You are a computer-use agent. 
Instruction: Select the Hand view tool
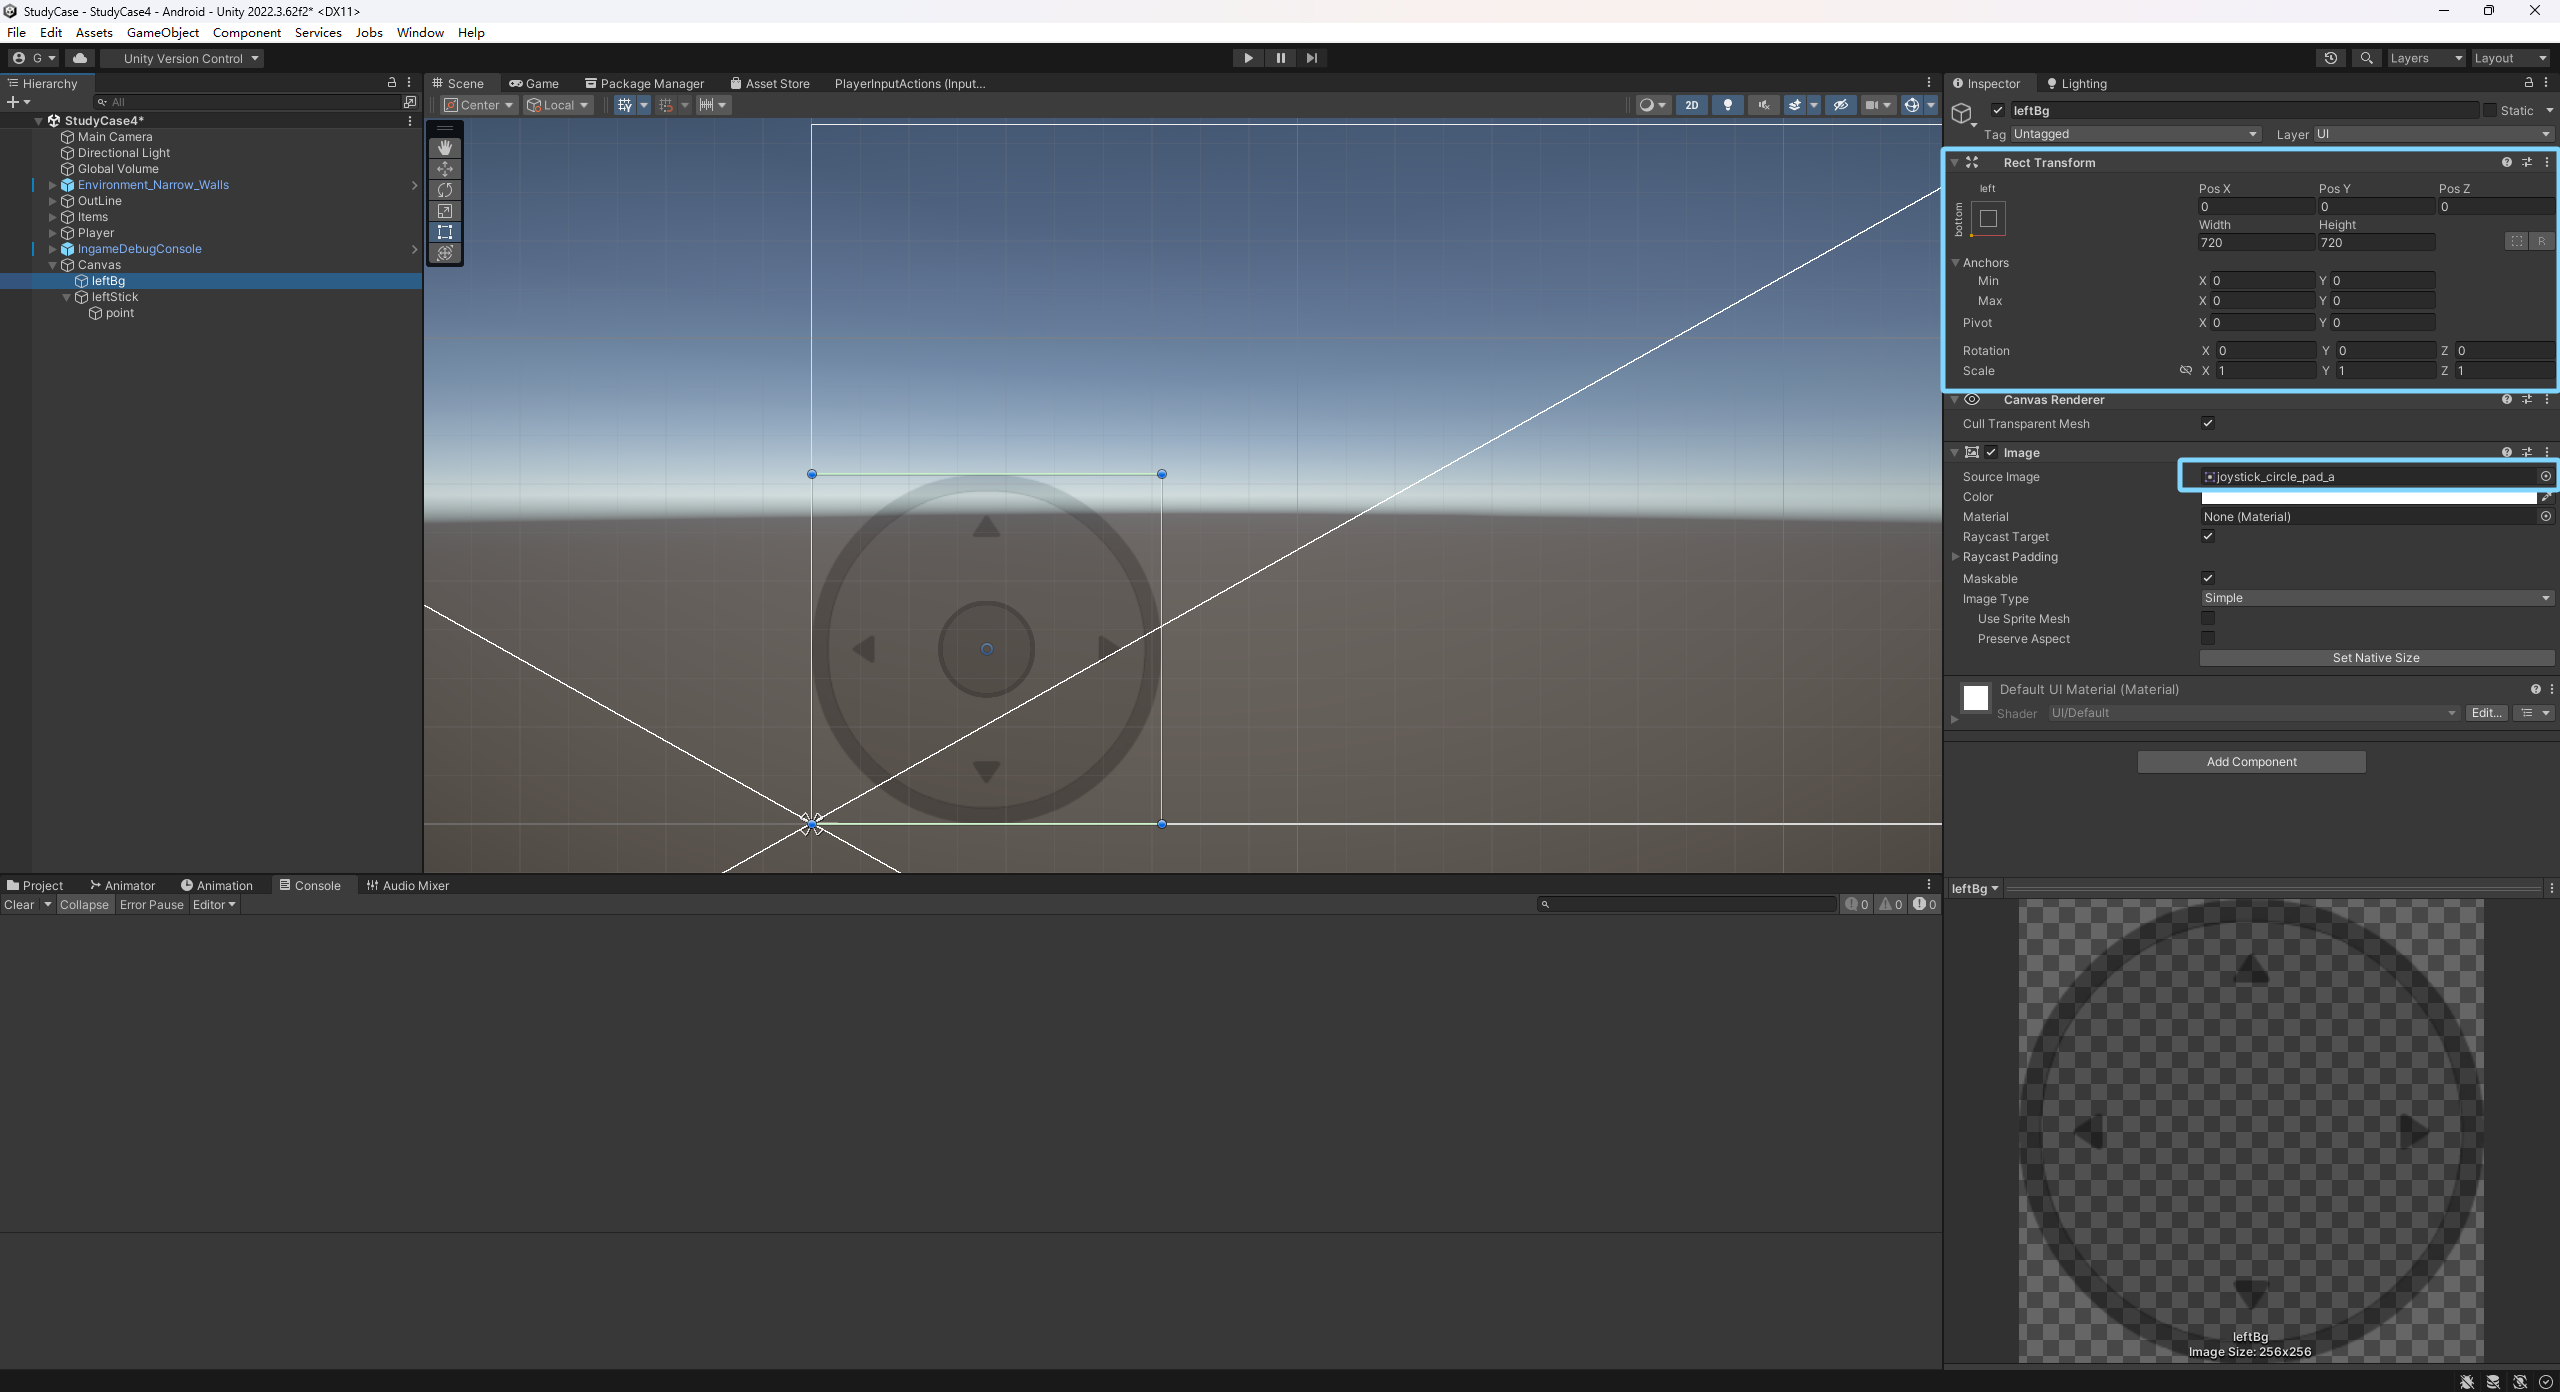tap(445, 148)
